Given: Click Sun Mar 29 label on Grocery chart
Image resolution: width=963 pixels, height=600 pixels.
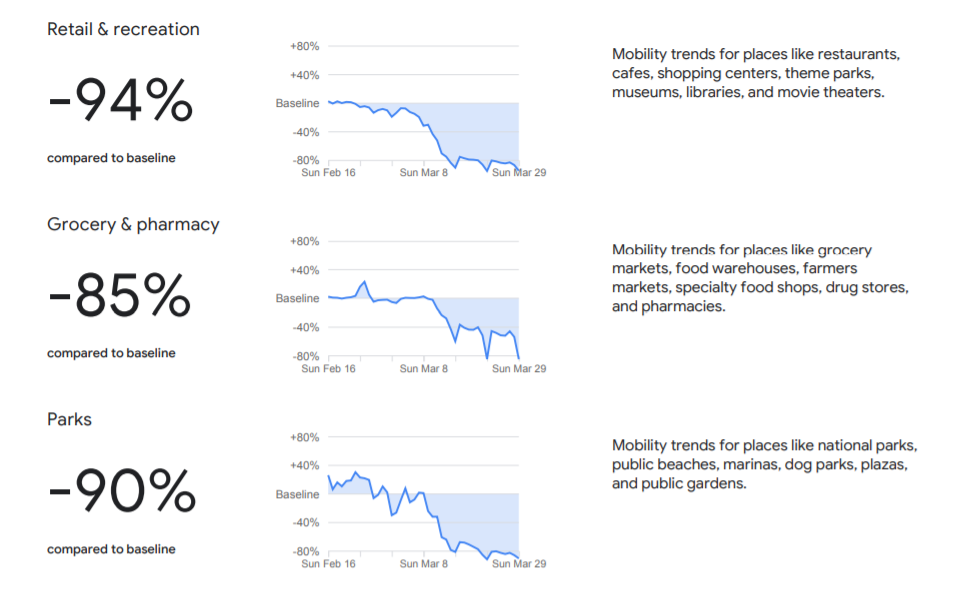Looking at the screenshot, I should (x=519, y=368).
